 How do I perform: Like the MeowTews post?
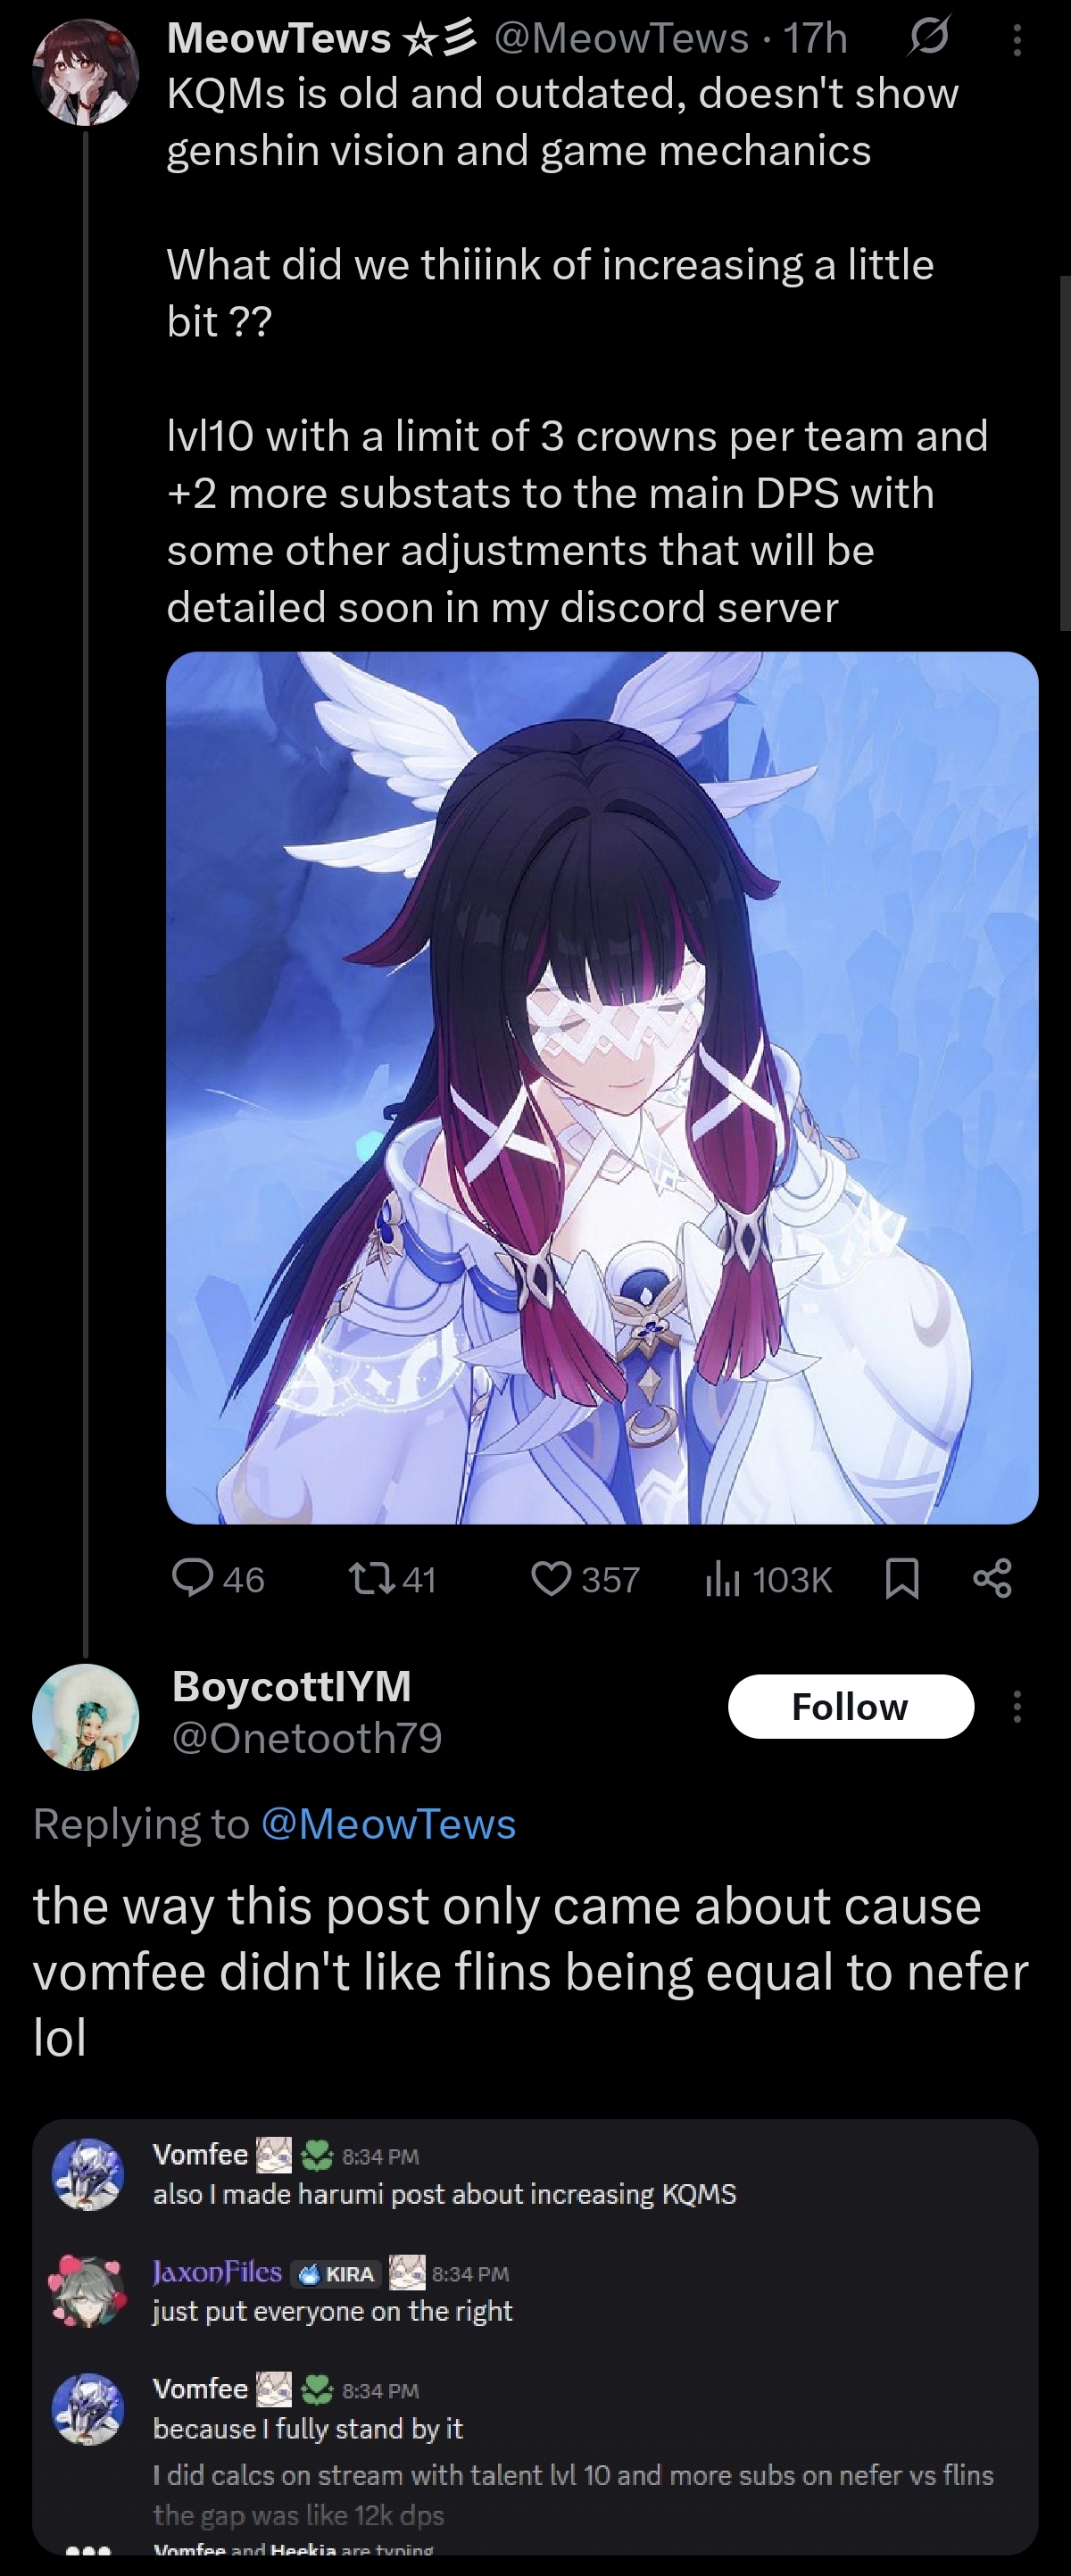coord(585,1579)
